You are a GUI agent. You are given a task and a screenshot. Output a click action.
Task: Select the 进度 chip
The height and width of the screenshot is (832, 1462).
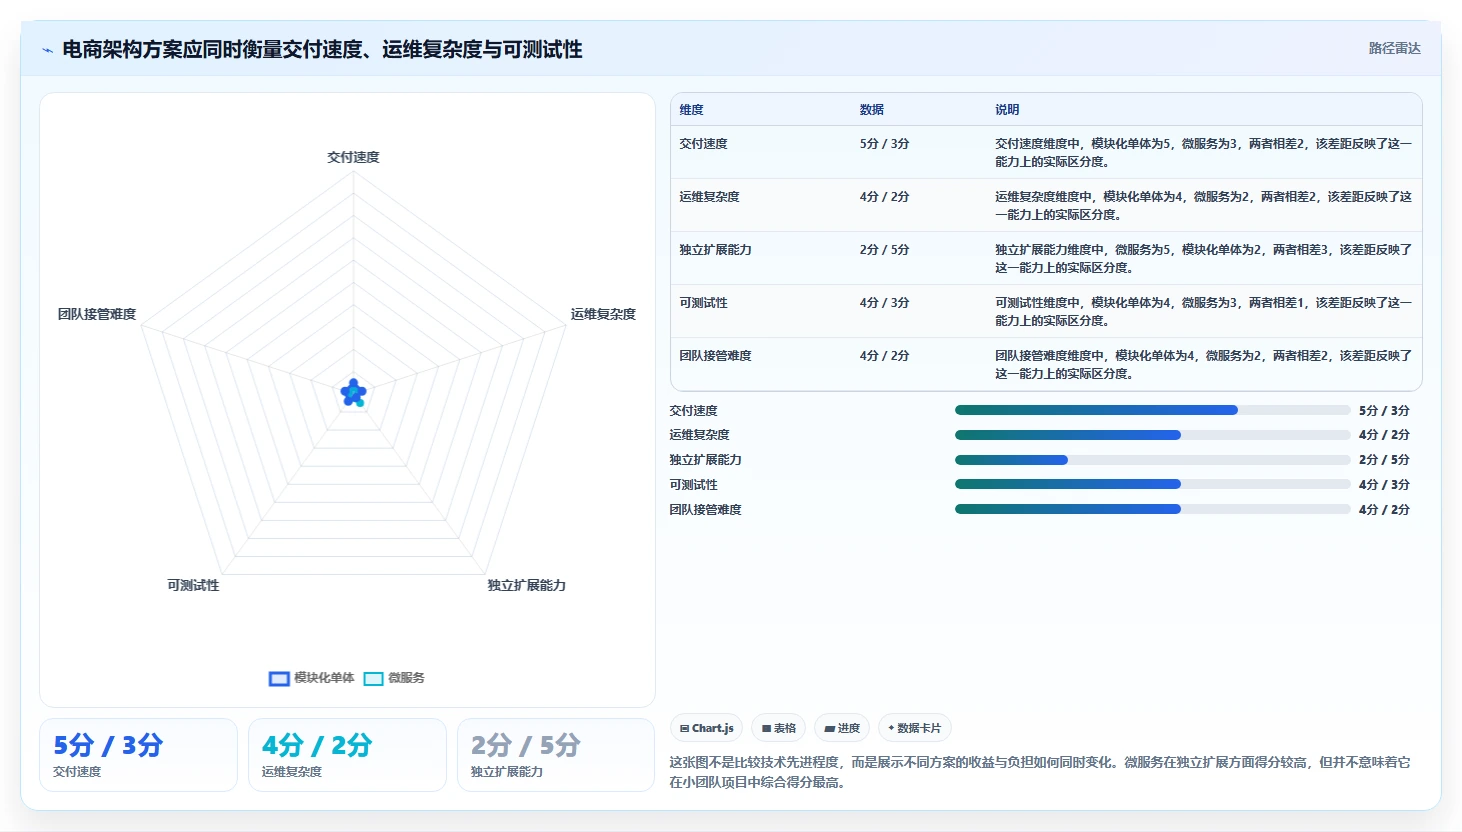(x=842, y=728)
